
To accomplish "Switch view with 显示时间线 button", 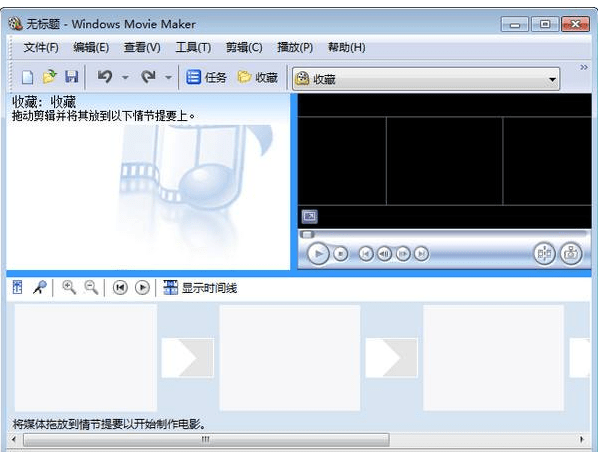I will [x=200, y=288].
